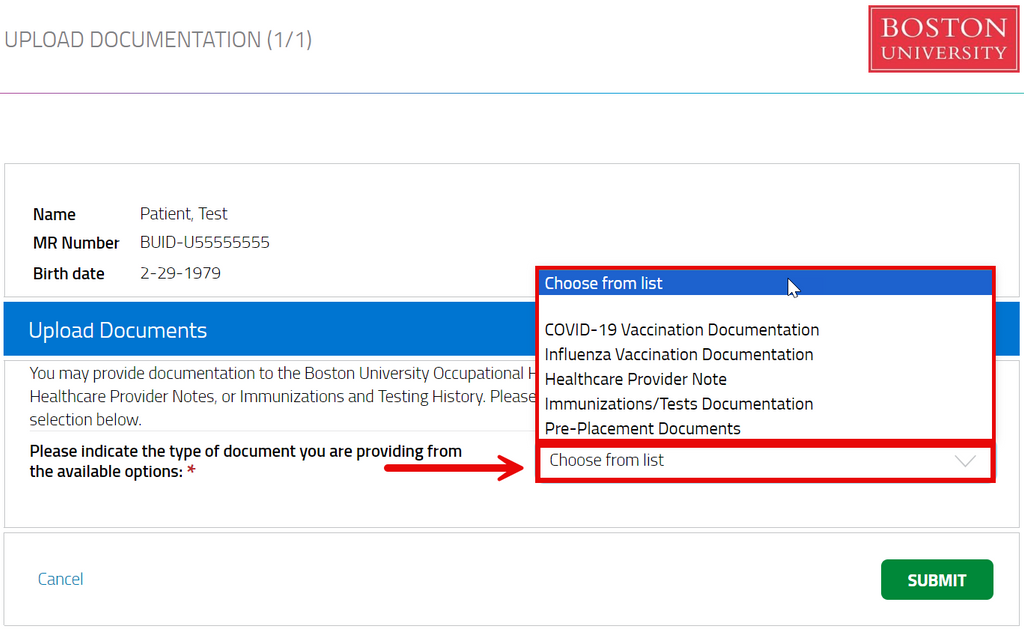Click the 'Please indicate the type of document' label
Viewport: 1024px width, 629px height.
click(246, 461)
